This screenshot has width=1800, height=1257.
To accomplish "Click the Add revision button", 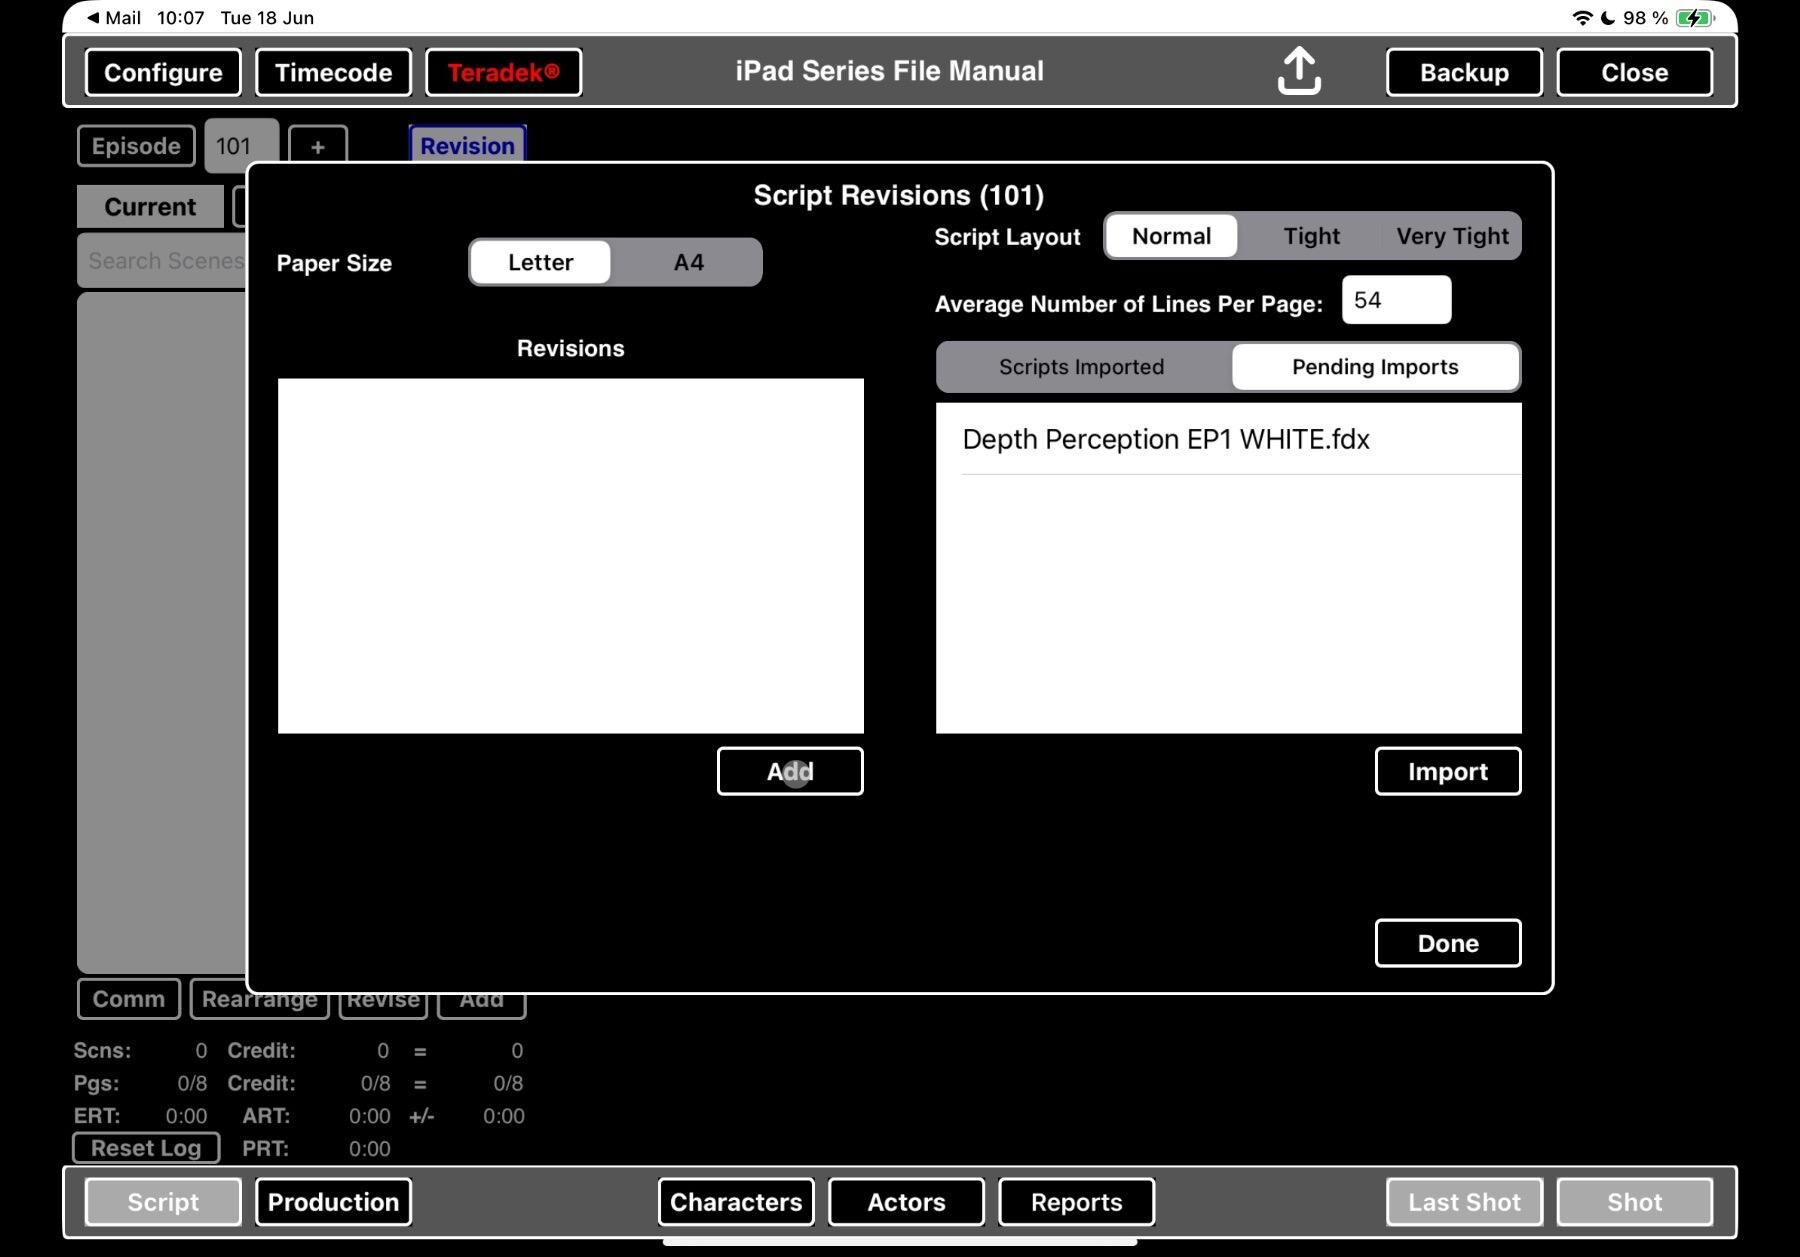I will 790,771.
